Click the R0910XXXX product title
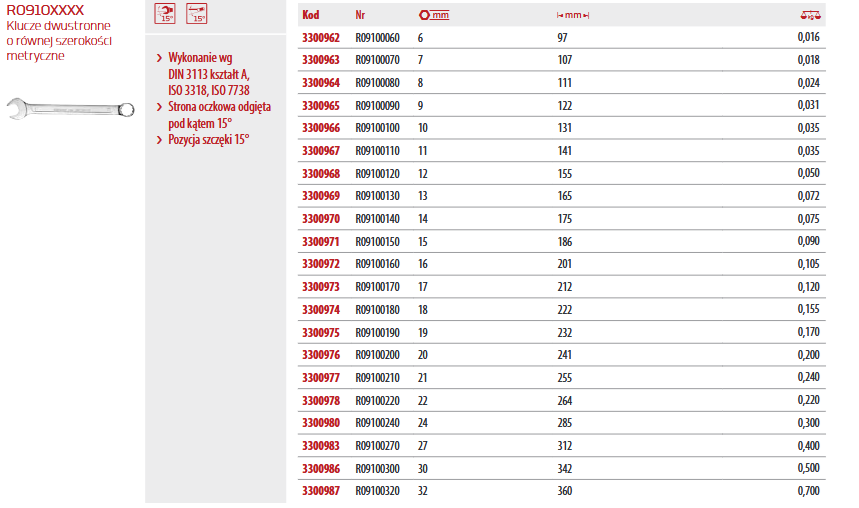859x508 pixels. (x=45, y=10)
